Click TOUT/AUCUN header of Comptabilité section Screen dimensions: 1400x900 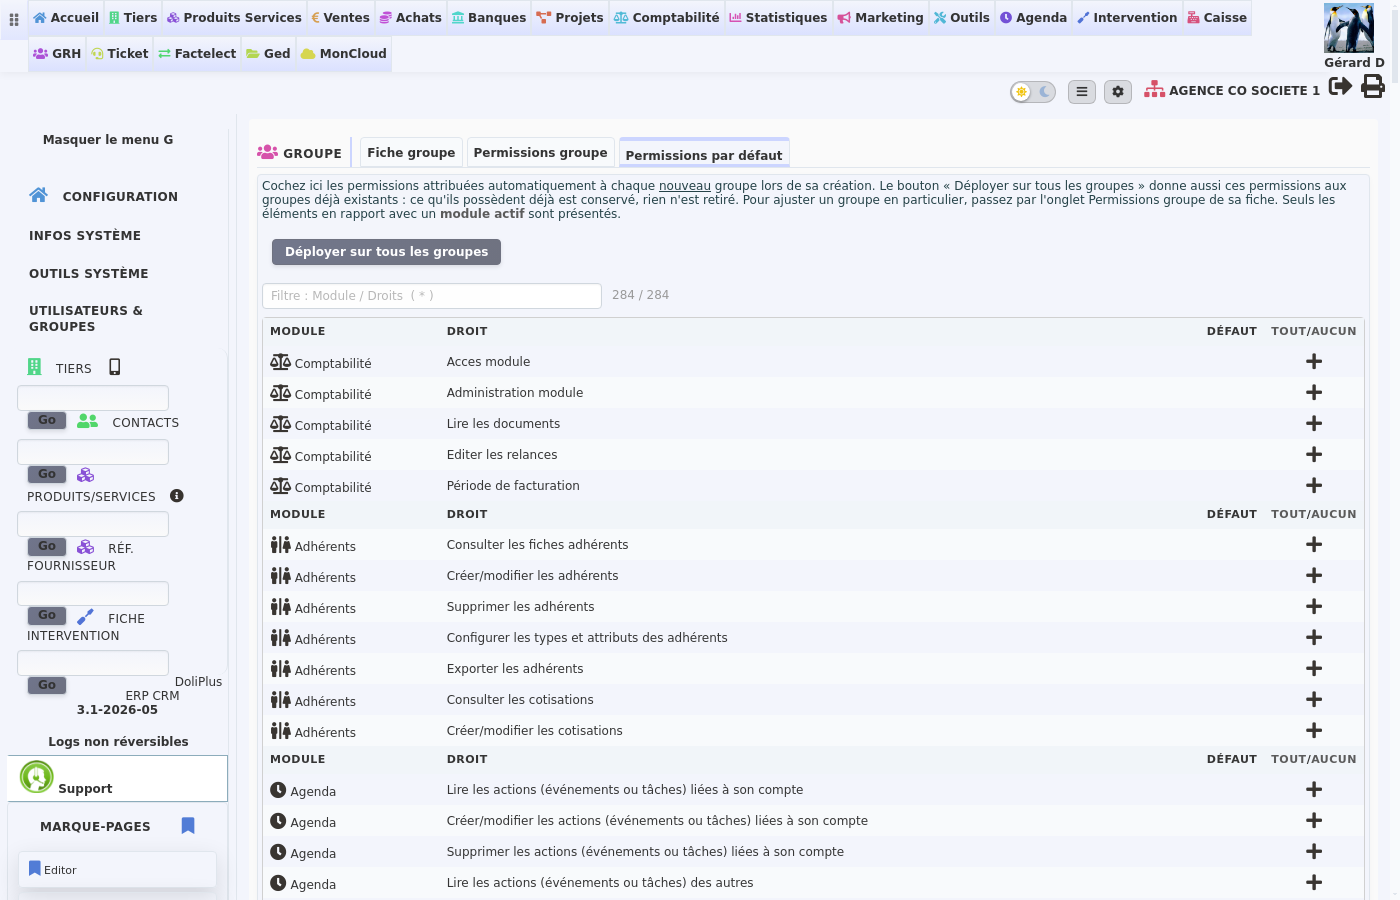[1313, 331]
